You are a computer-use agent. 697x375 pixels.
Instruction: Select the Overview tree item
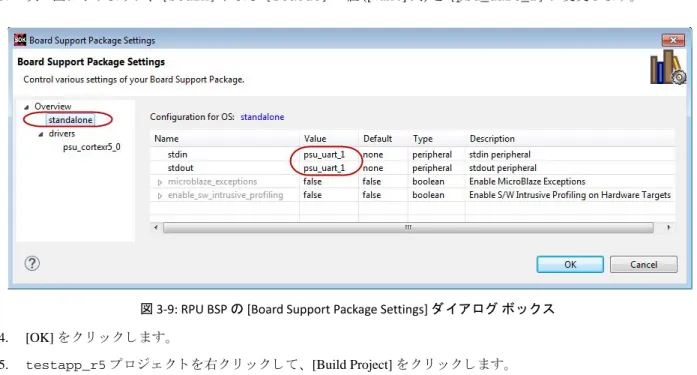tap(52, 107)
